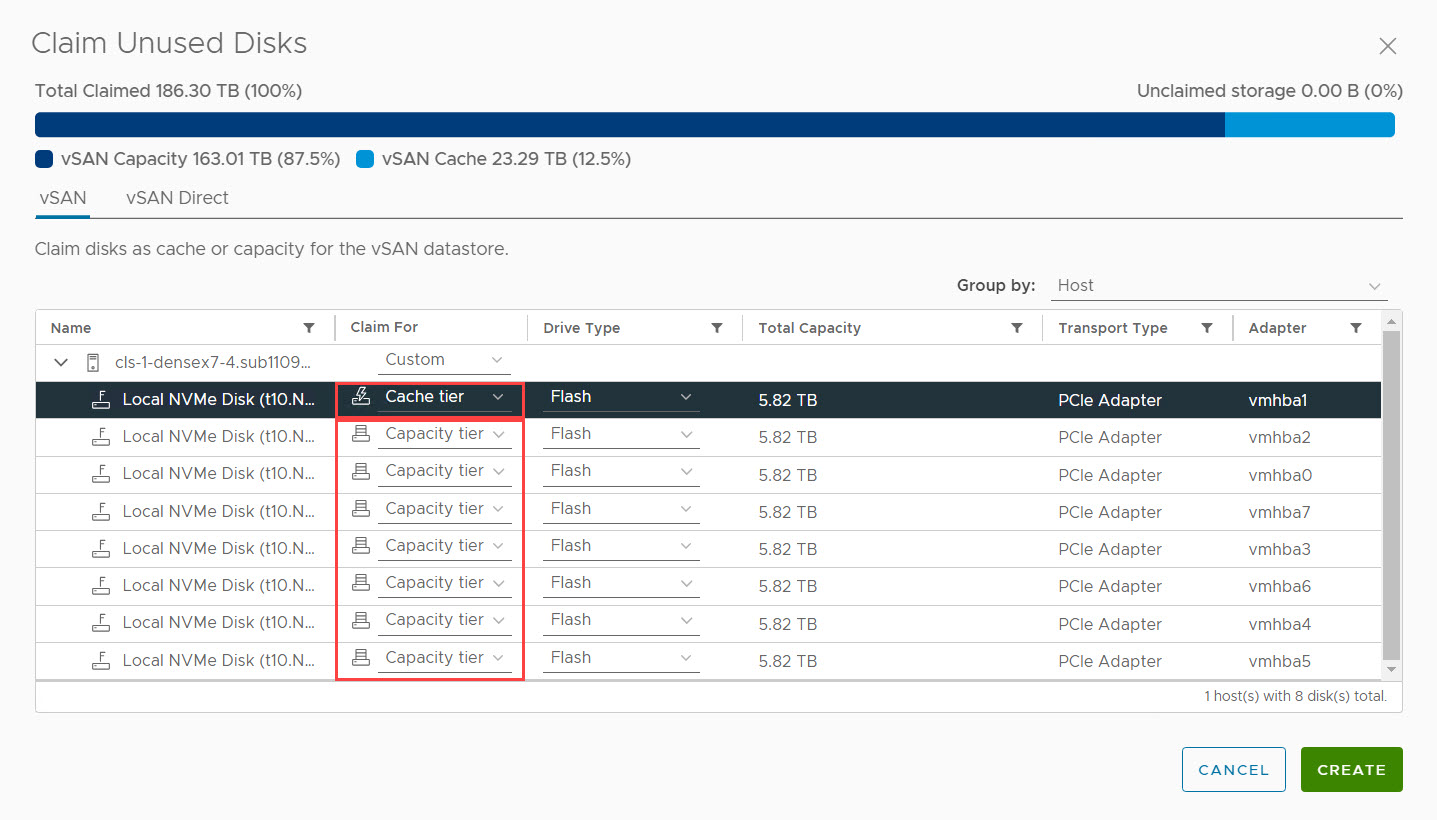
Task: Click the capacity tier icon for vmhba5
Action: [x=362, y=658]
